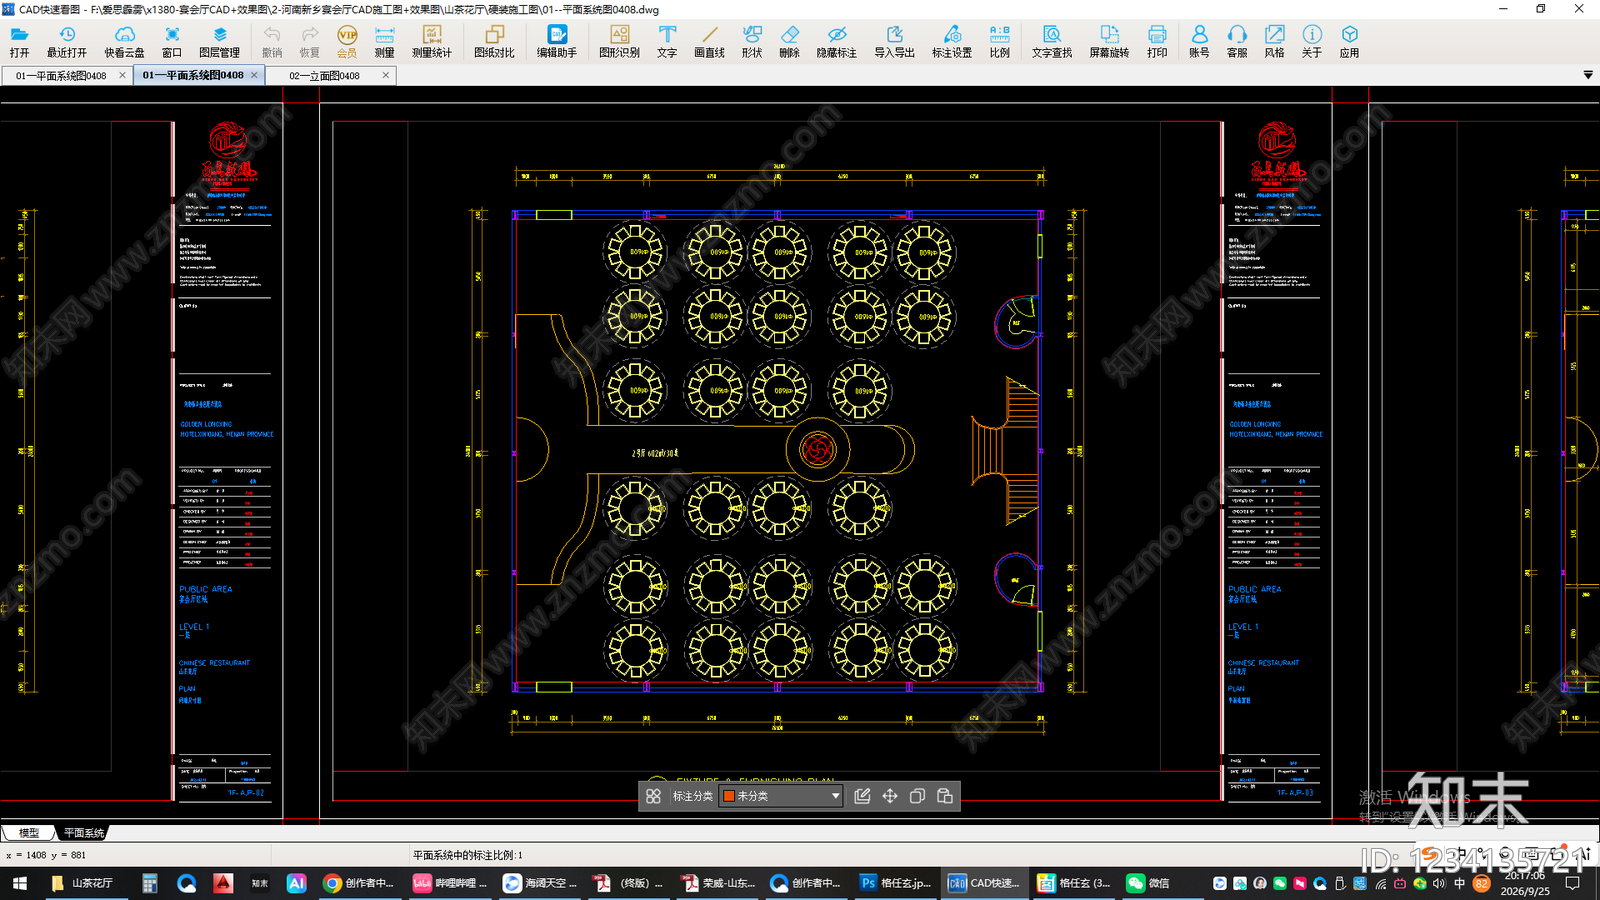Open the 最近打开 recent files list
Viewport: 1600px width, 900px height.
(67, 42)
